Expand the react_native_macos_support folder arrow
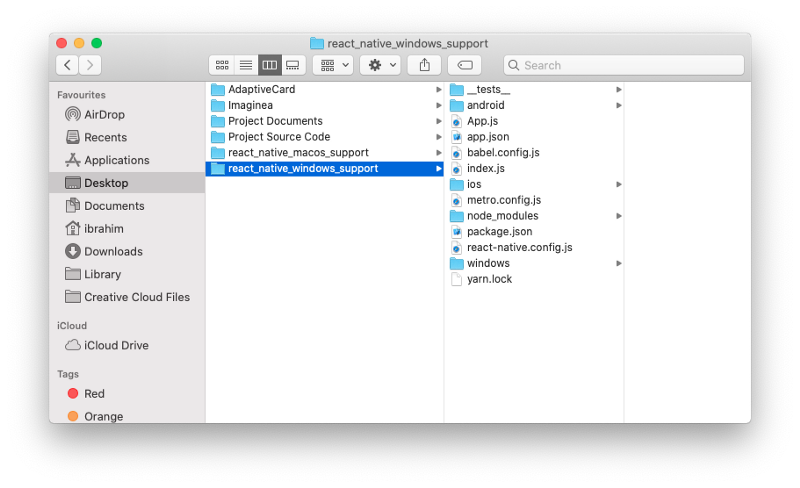Viewport: 800px width, 488px height. point(438,153)
